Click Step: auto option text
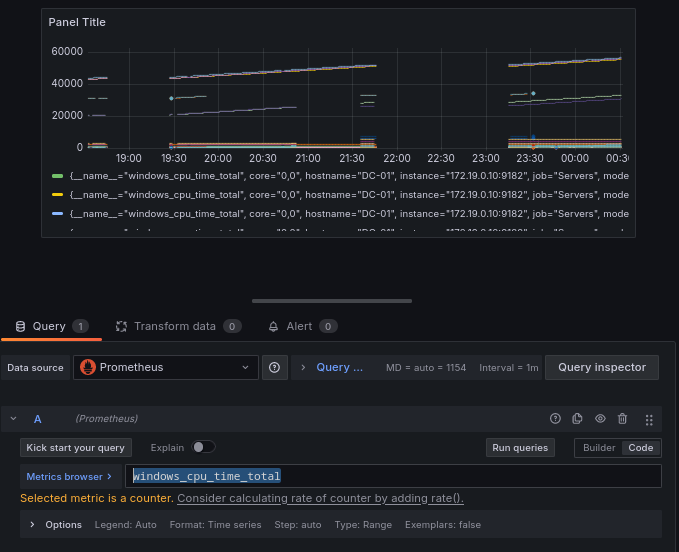679x552 pixels. (x=297, y=525)
